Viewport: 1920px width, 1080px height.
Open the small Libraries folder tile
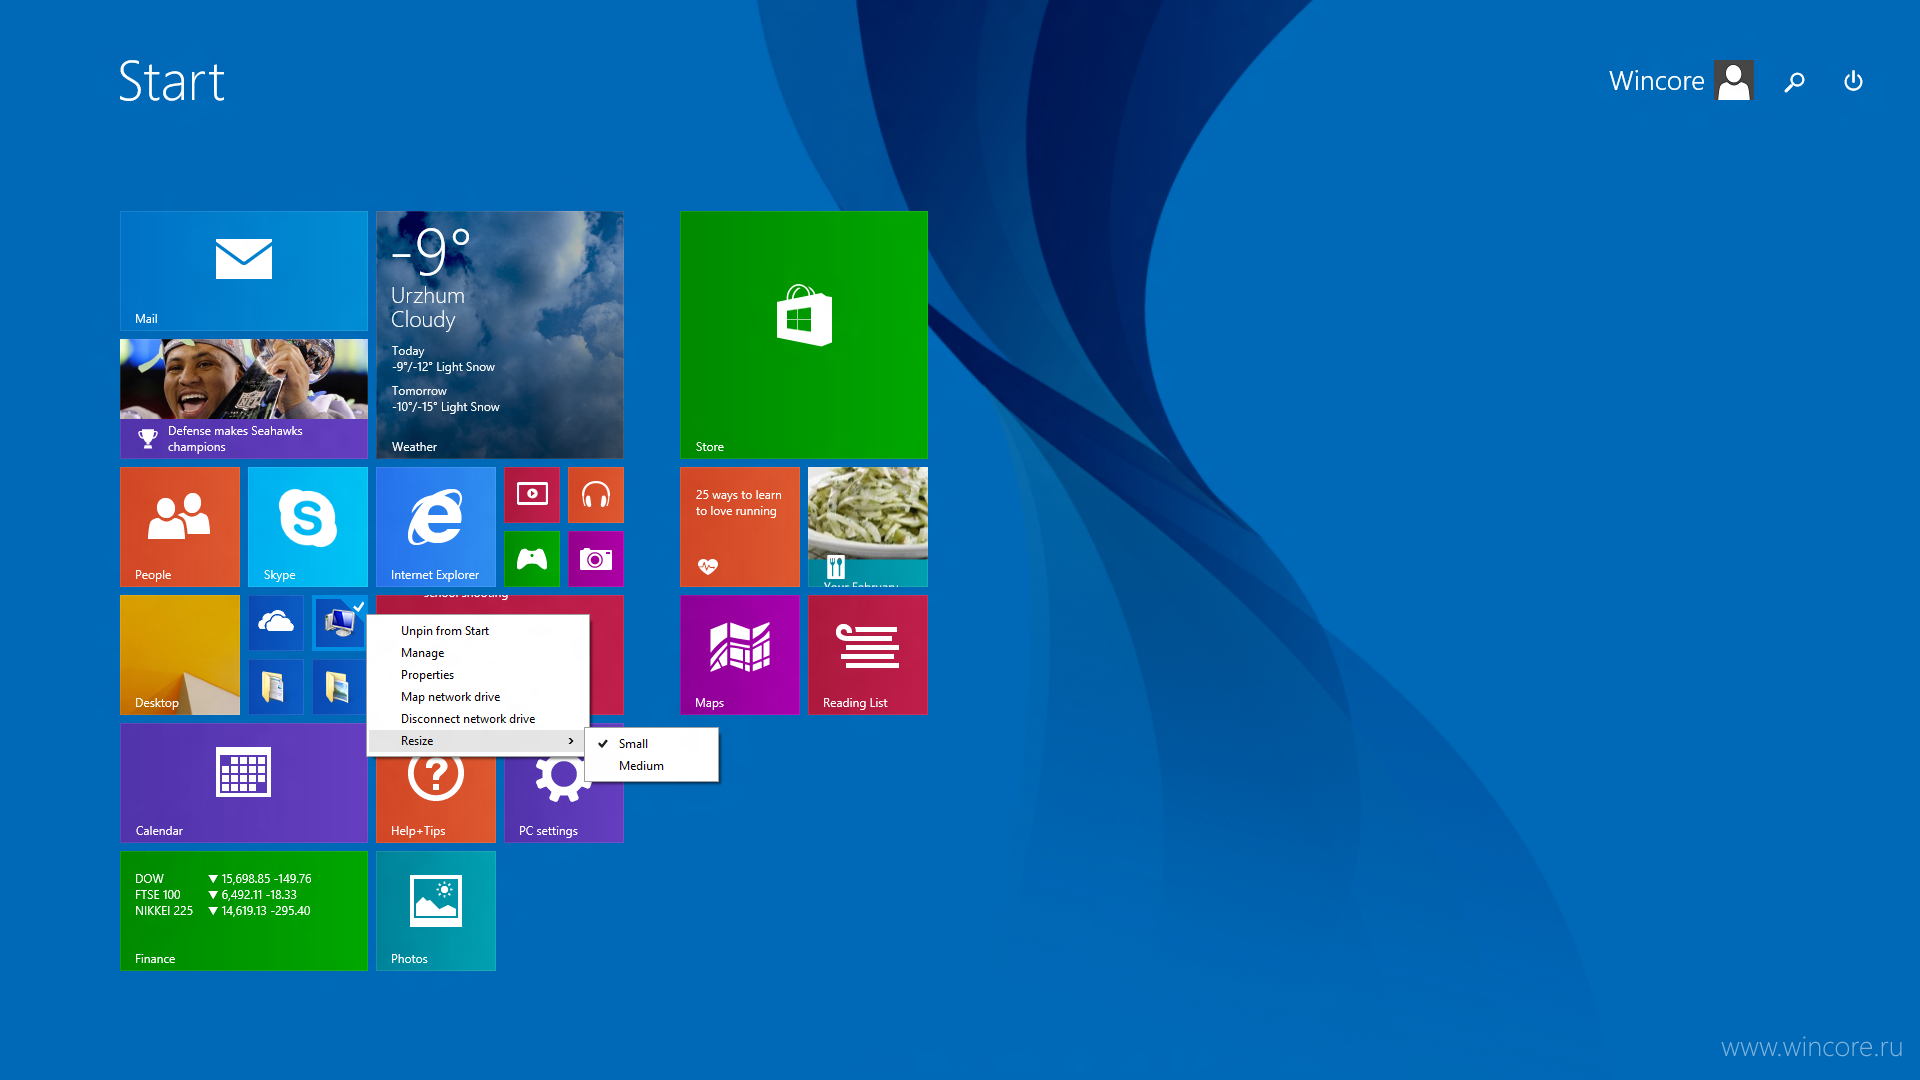pyautogui.click(x=340, y=687)
